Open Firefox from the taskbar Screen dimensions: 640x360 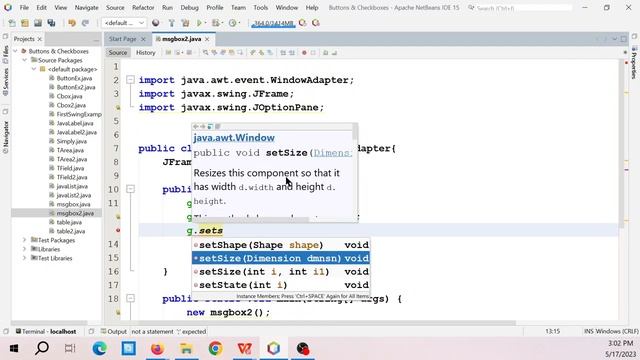pos(157,348)
